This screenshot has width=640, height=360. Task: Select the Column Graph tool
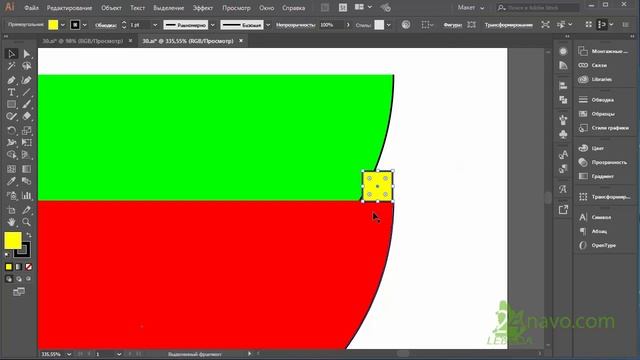[x=27, y=196]
